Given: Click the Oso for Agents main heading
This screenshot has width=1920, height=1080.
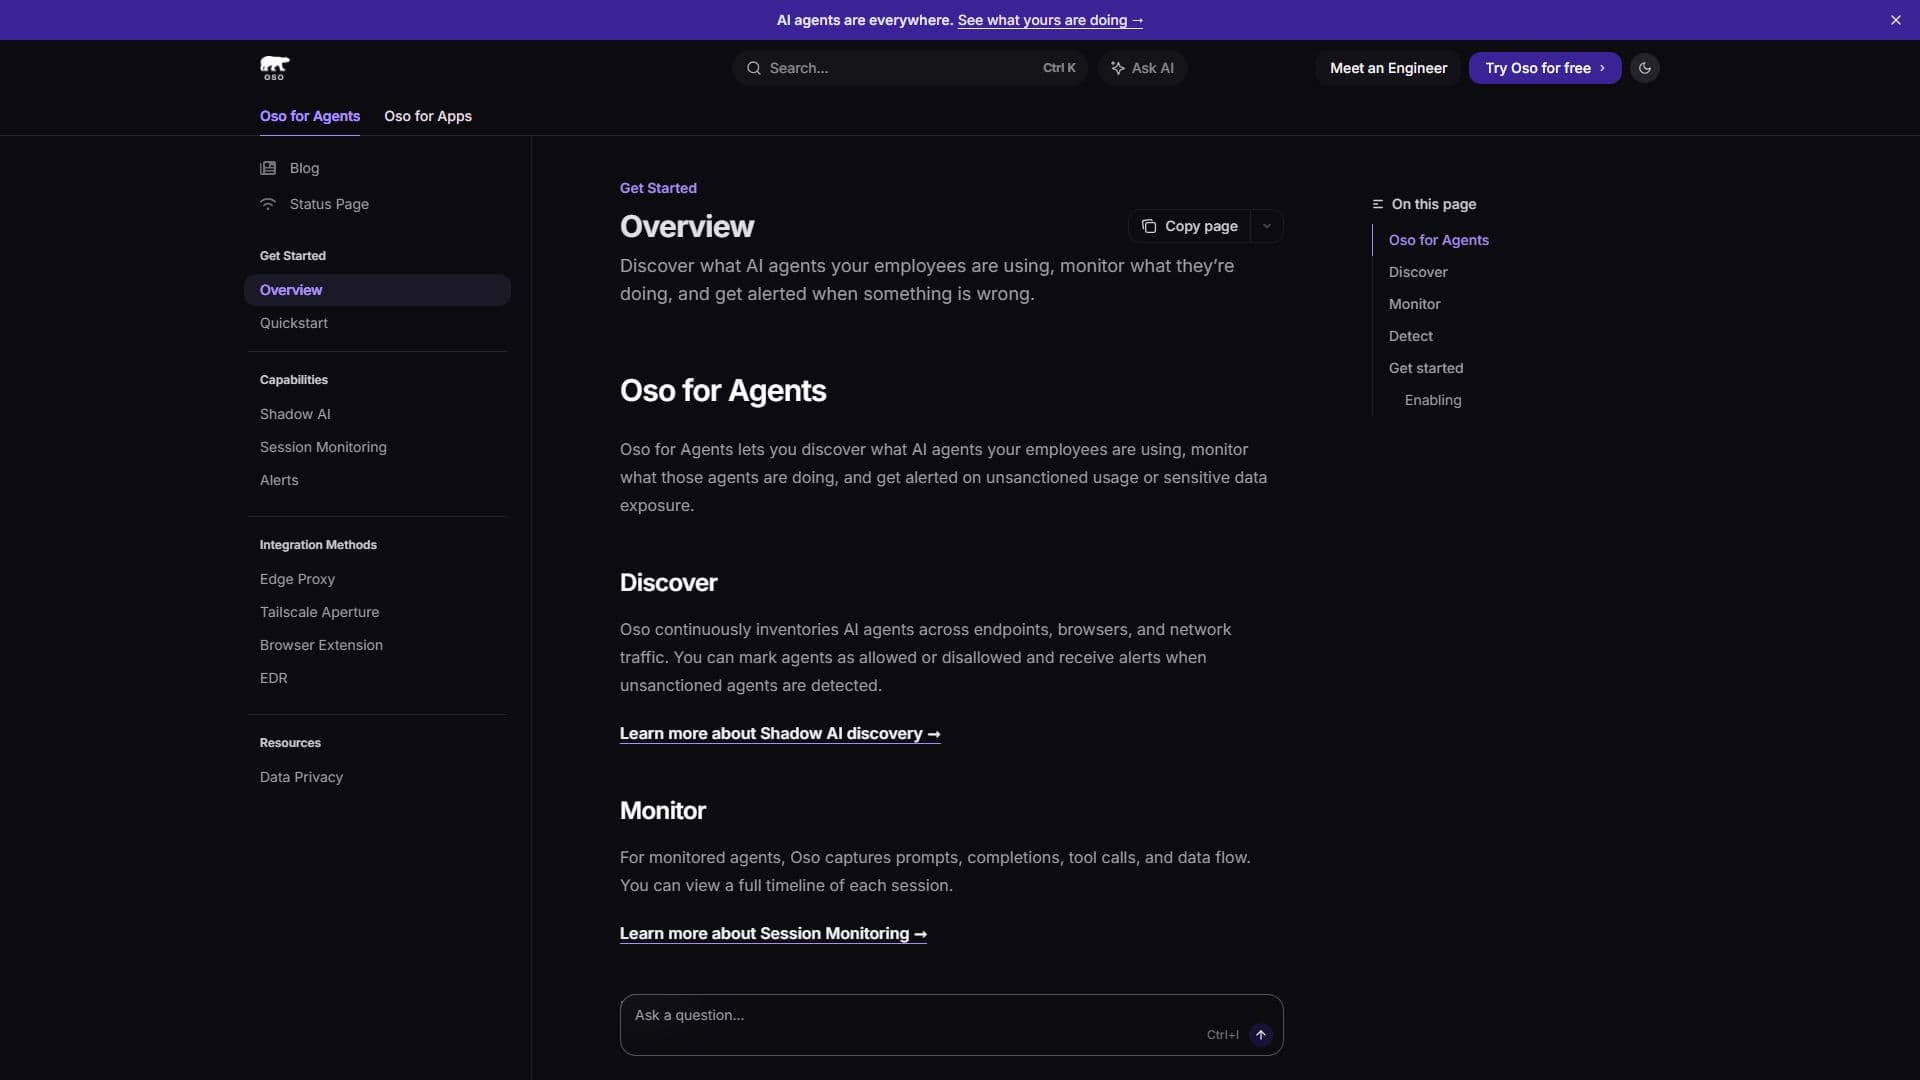Looking at the screenshot, I should click(x=723, y=391).
